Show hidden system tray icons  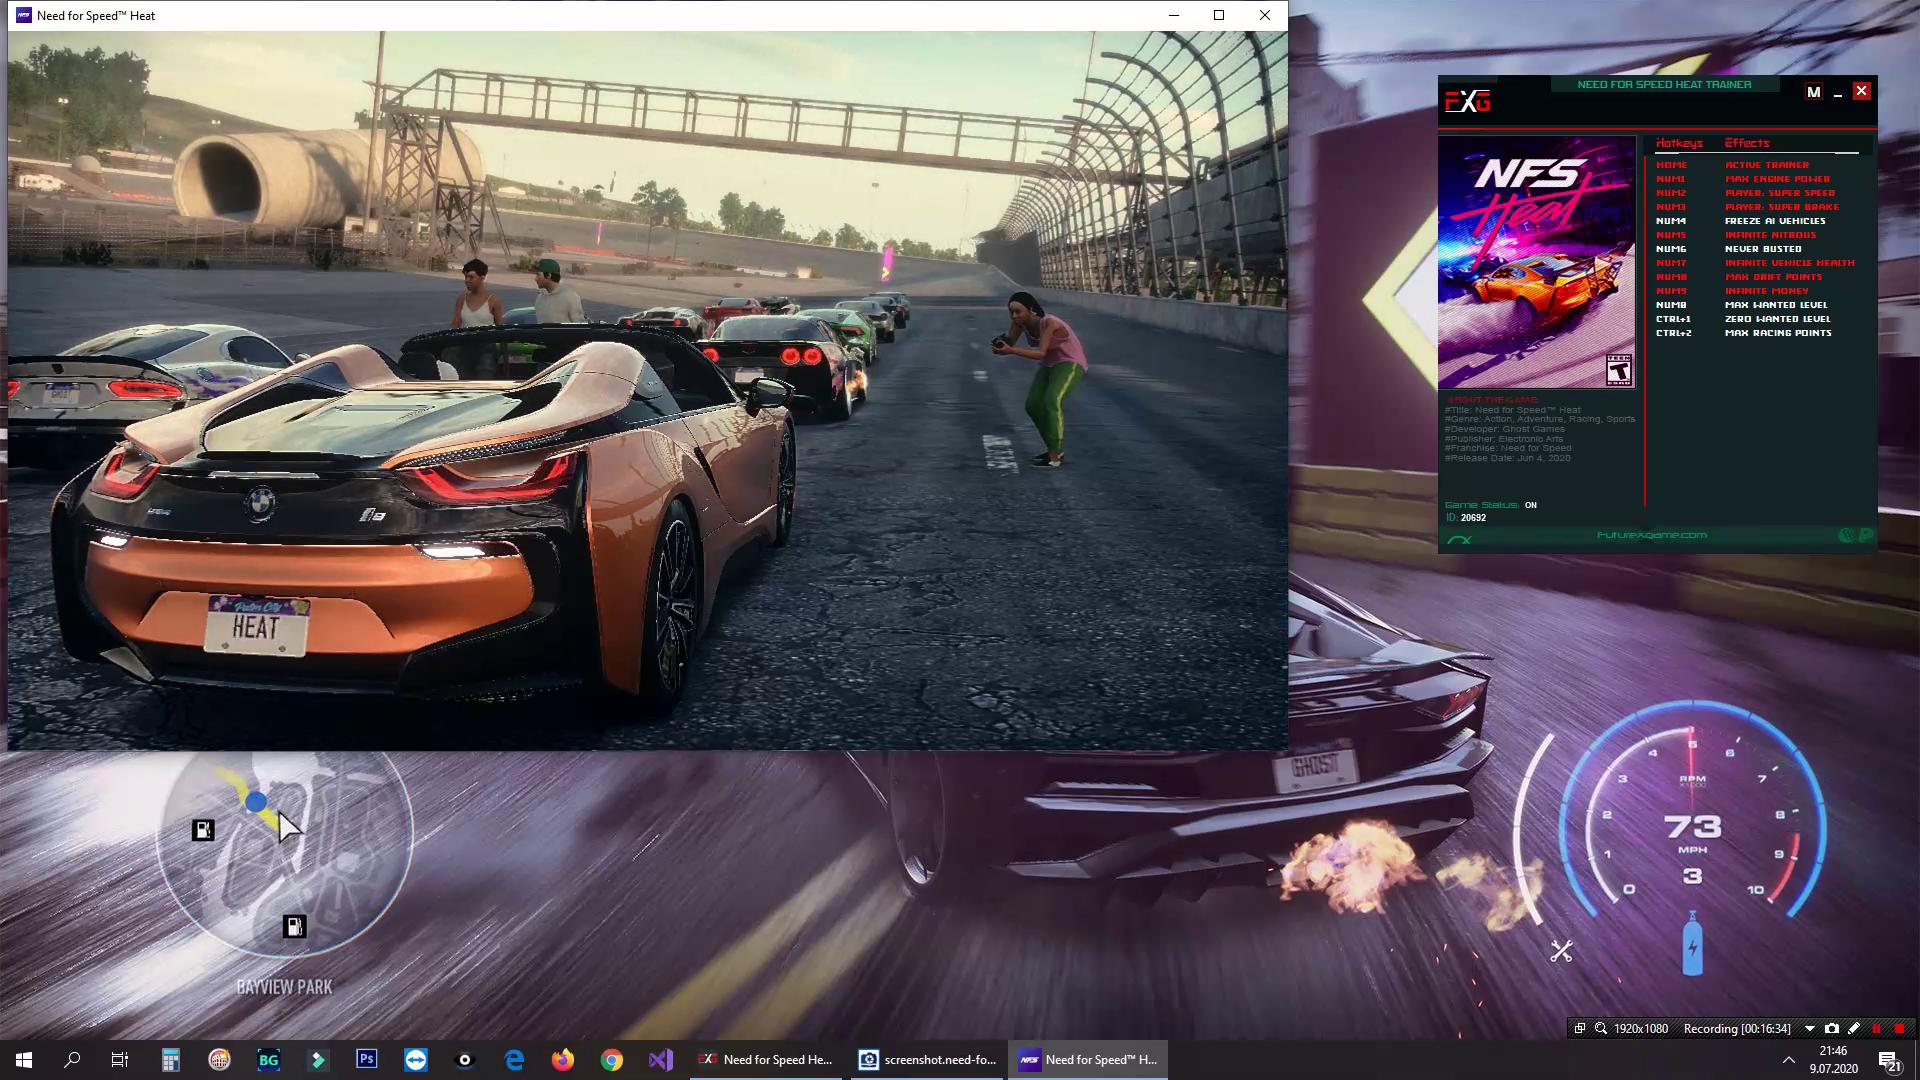pos(1788,1060)
